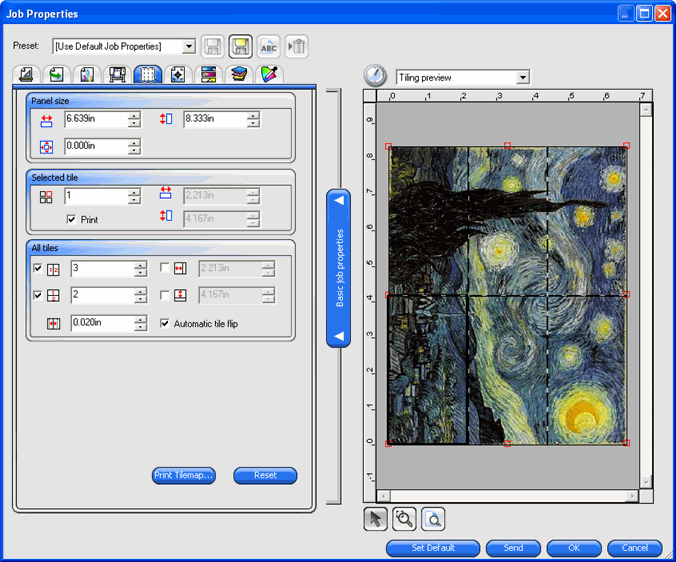Open the stacked layers tab
Image resolution: width=676 pixels, height=562 pixels.
click(x=238, y=74)
